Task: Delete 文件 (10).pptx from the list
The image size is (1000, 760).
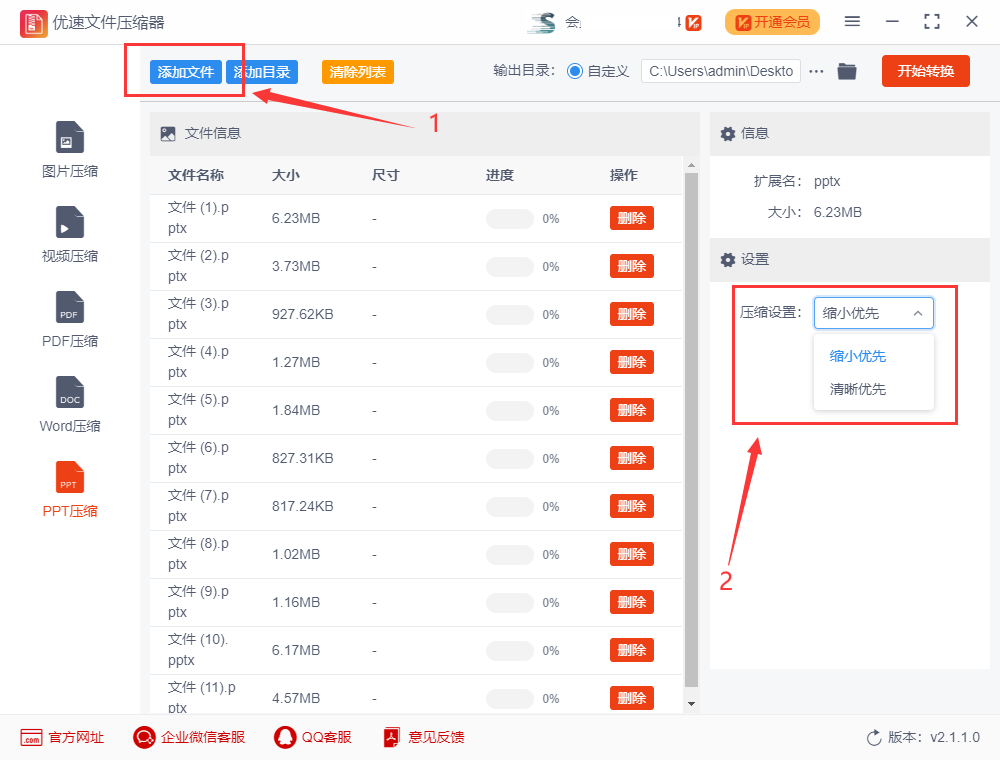Action: click(631, 650)
